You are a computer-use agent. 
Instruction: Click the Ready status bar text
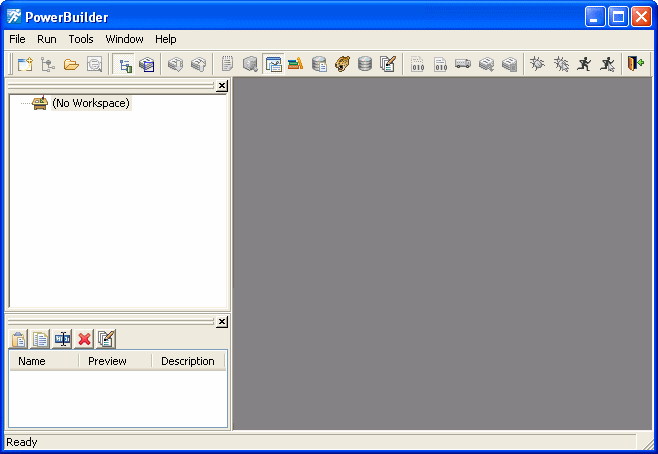pyautogui.click(x=22, y=442)
